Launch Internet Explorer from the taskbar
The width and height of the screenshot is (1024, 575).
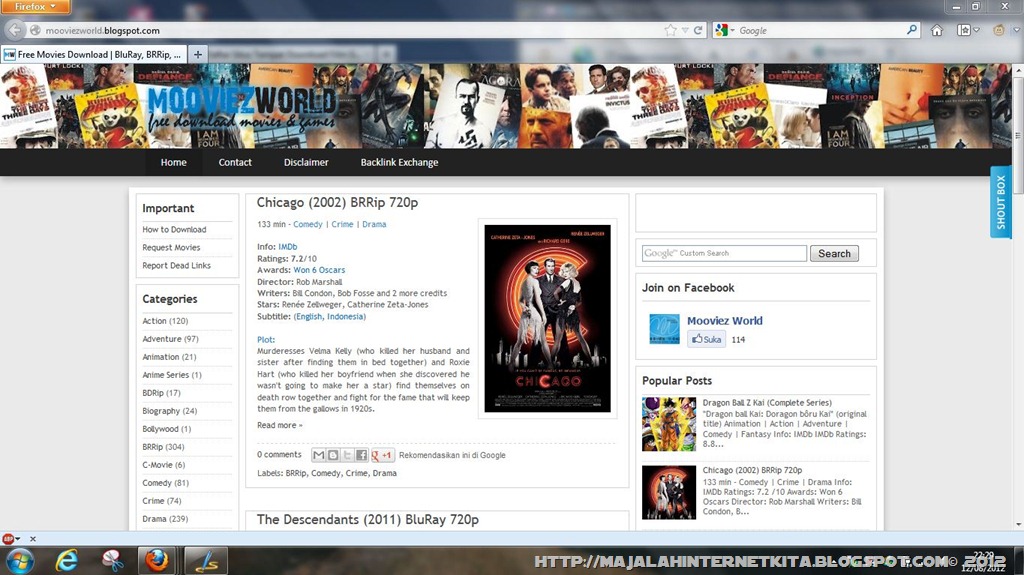[x=67, y=561]
